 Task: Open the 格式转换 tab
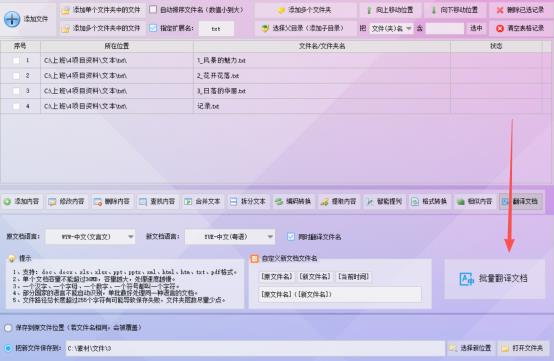(429, 202)
